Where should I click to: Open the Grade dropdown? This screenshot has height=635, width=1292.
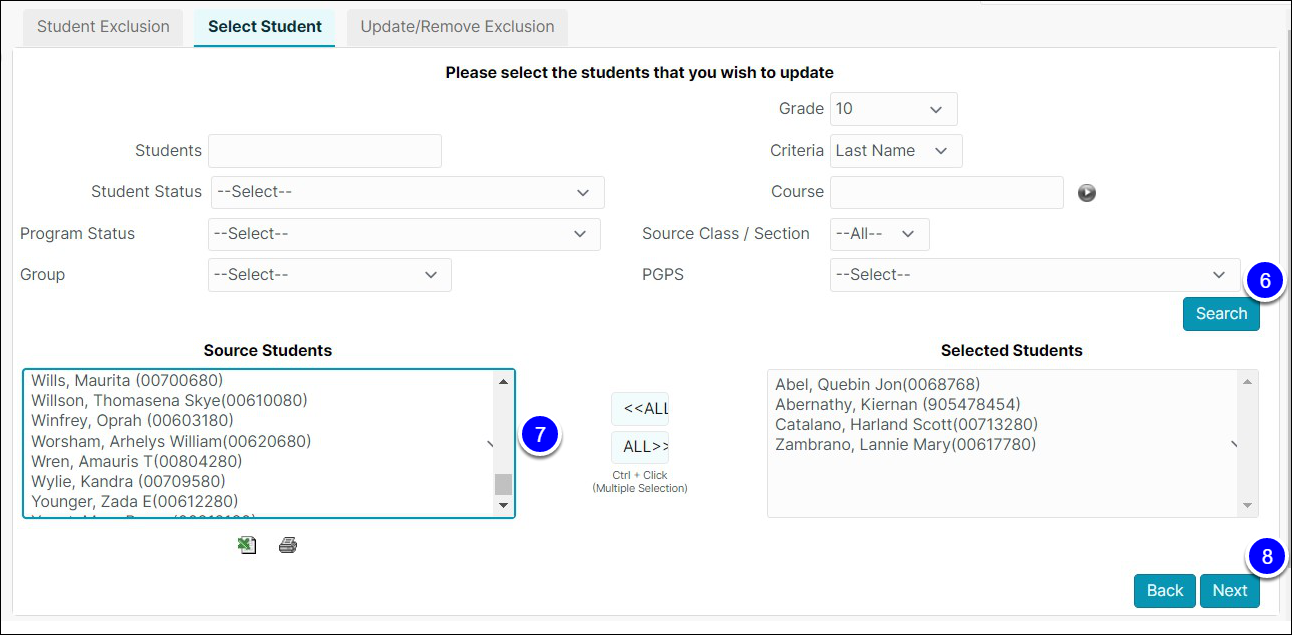coord(893,109)
